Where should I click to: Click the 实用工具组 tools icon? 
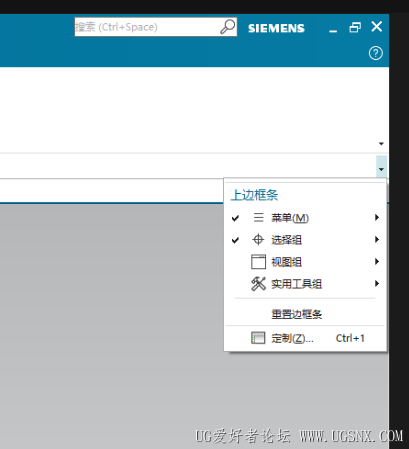258,284
